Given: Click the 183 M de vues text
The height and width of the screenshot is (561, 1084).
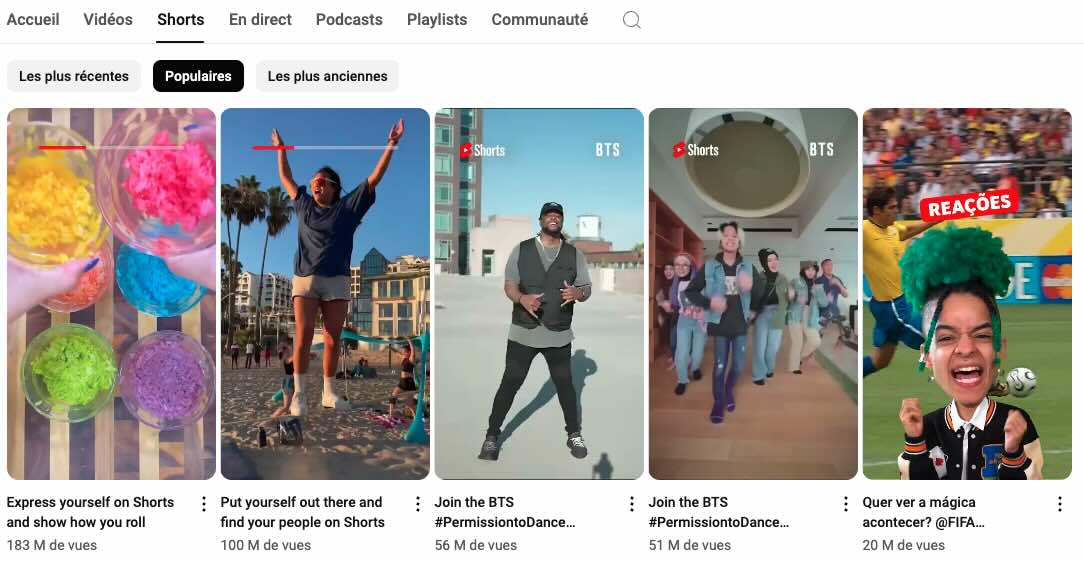Looking at the screenshot, I should click(52, 545).
